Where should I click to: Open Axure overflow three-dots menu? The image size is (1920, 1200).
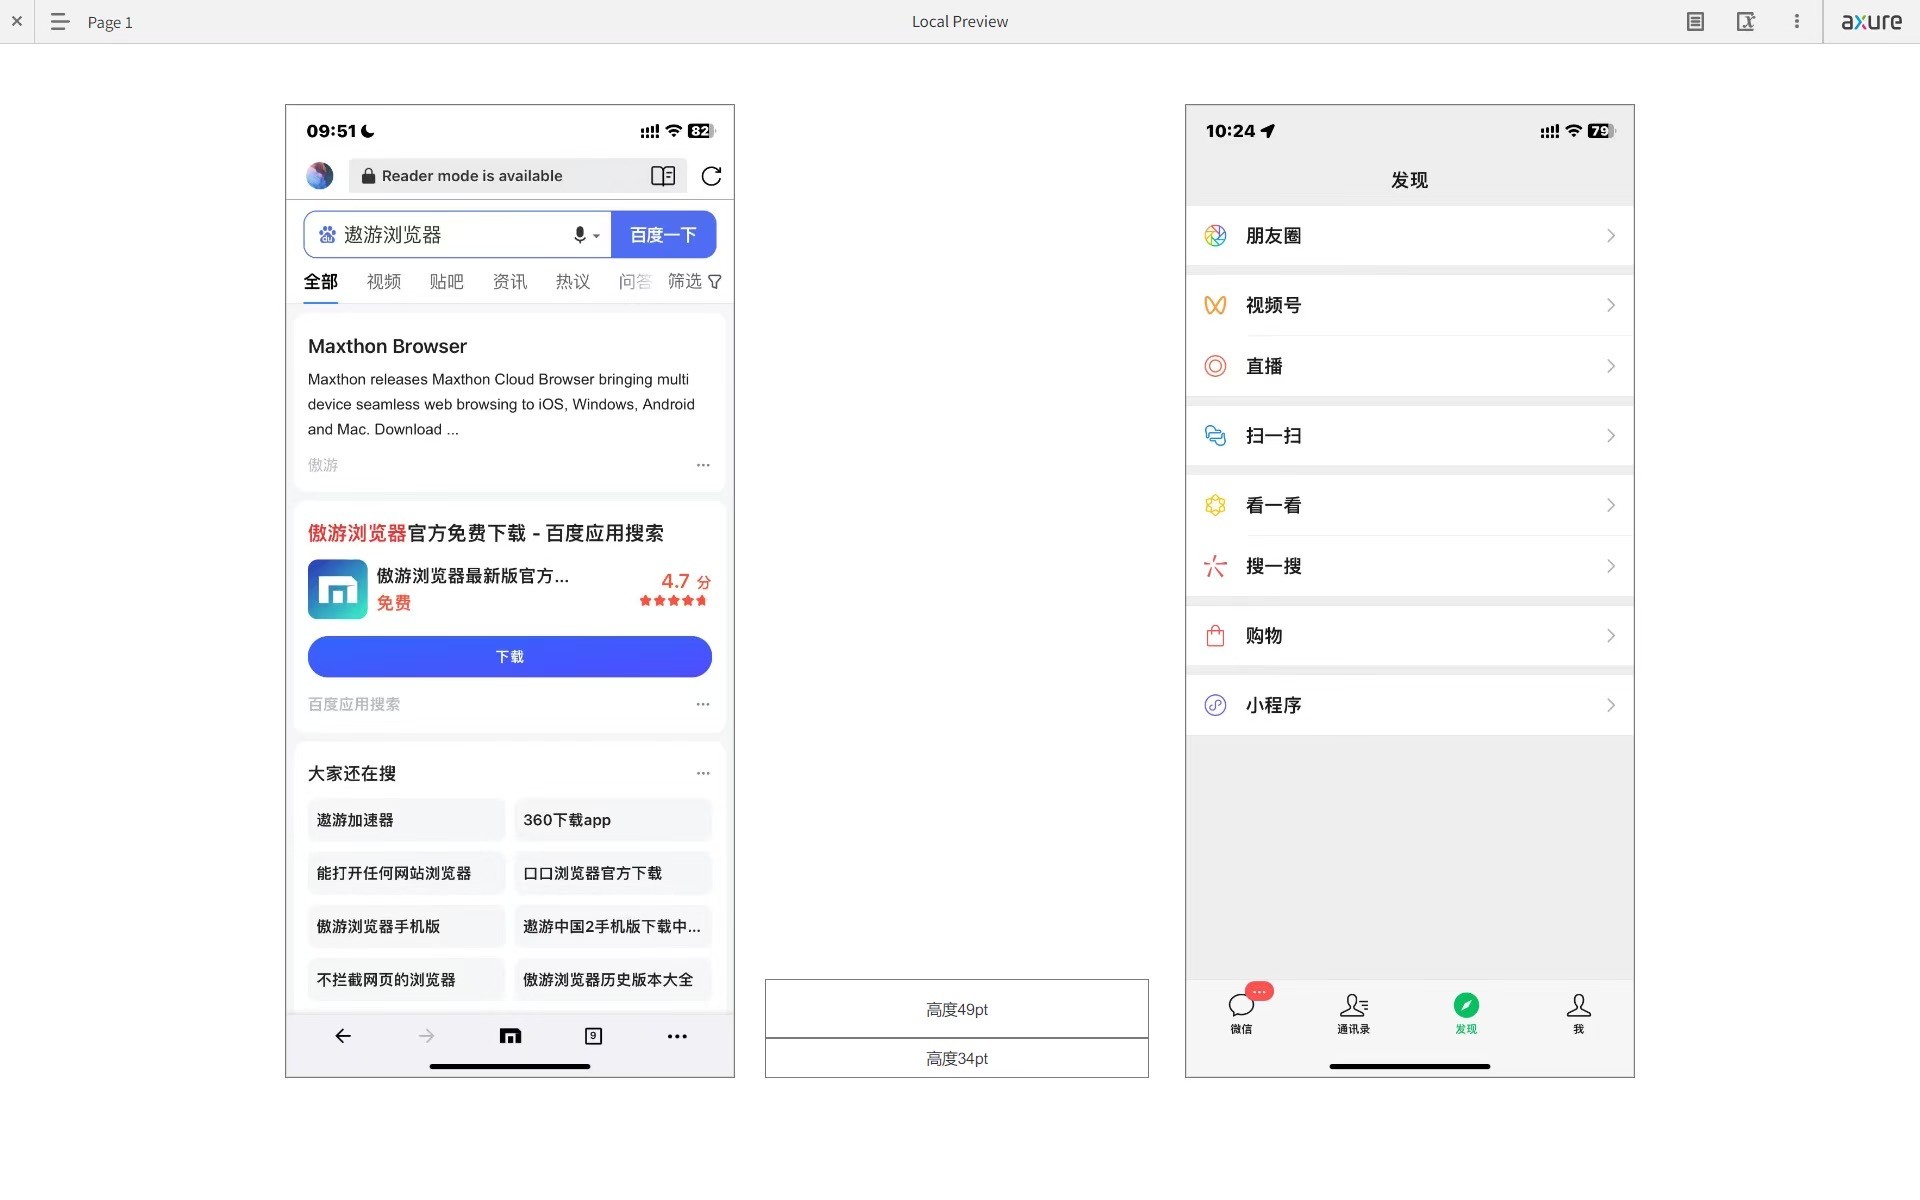[1796, 21]
